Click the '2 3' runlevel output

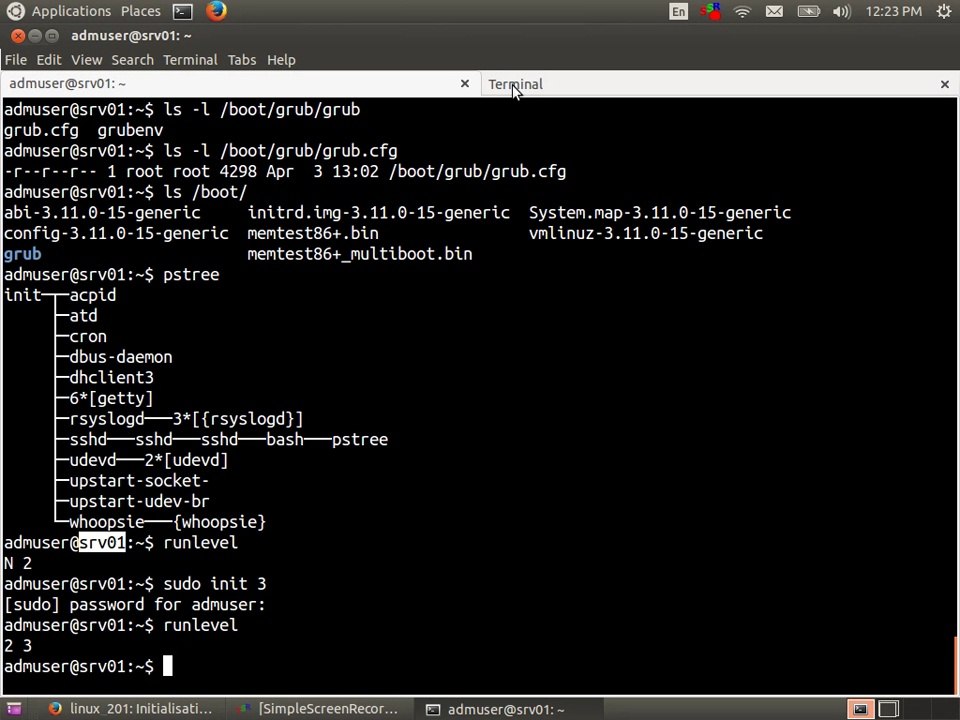pyautogui.click(x=18, y=646)
